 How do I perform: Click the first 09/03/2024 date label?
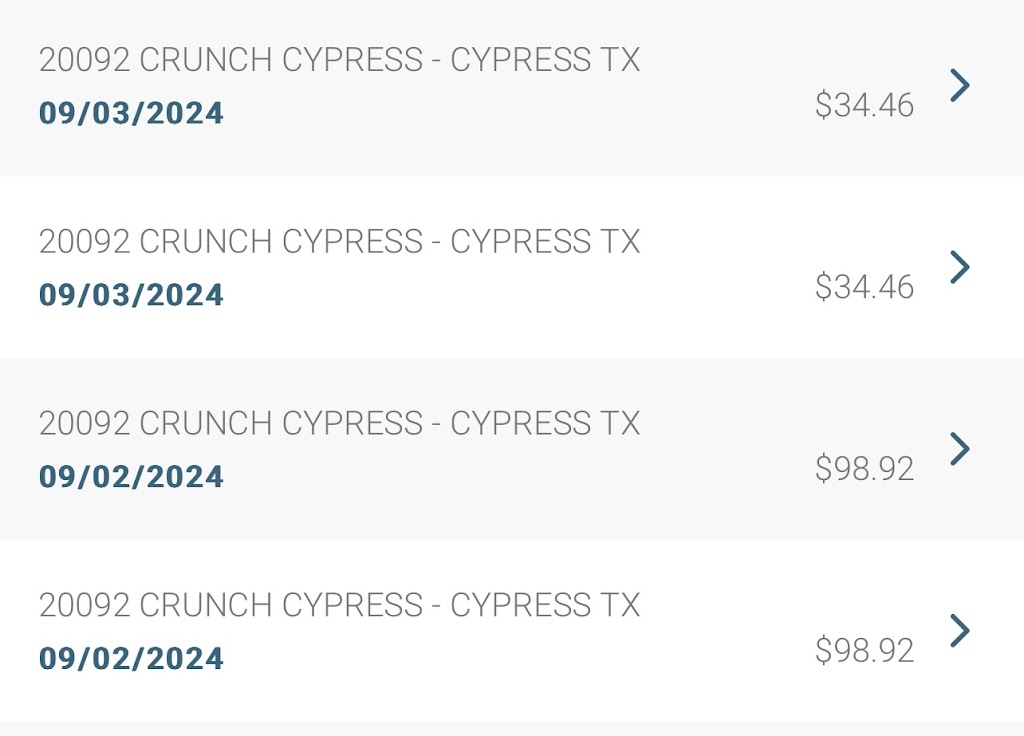point(131,113)
